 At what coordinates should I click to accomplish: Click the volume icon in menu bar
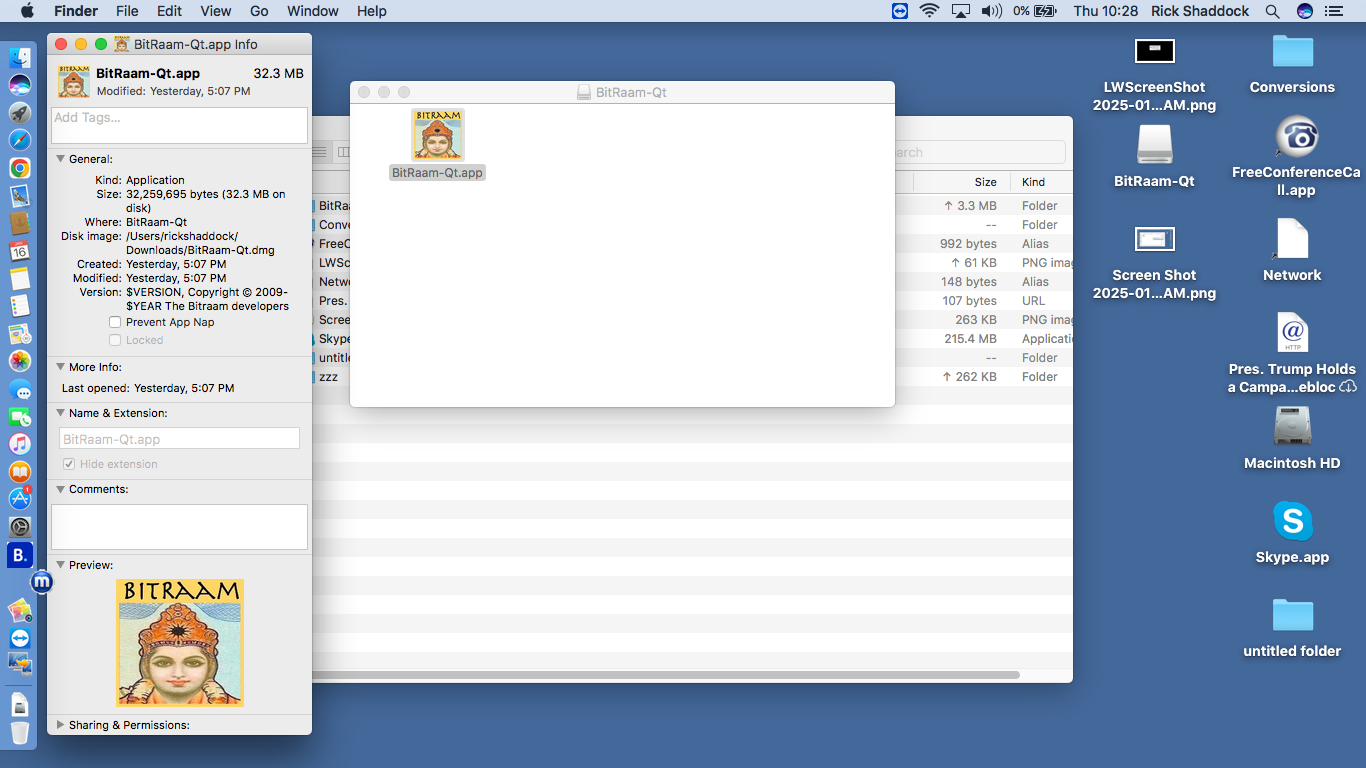click(x=991, y=11)
